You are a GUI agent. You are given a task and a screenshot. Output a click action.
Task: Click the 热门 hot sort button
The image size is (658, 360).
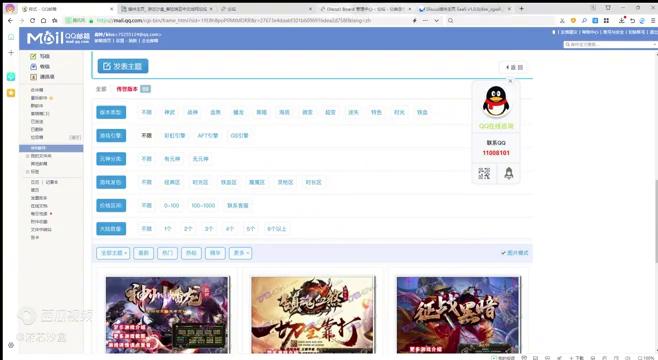(167, 253)
